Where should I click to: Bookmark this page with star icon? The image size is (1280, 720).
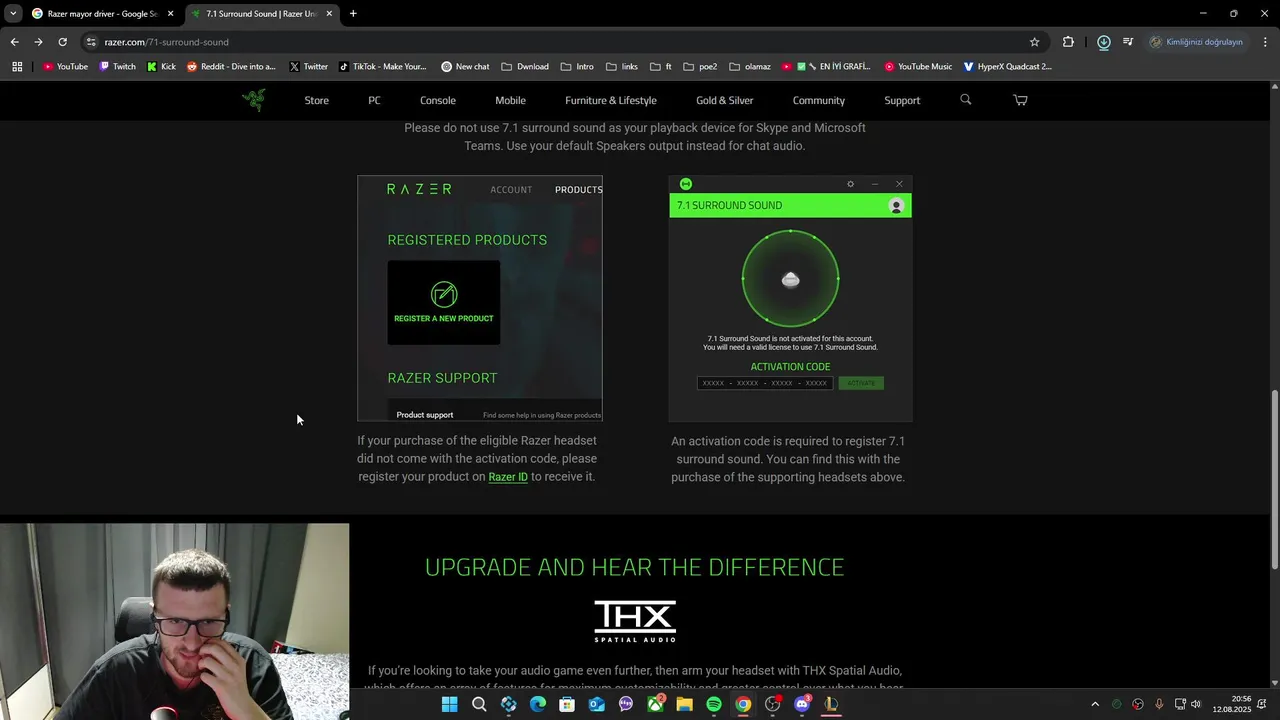(x=1034, y=42)
